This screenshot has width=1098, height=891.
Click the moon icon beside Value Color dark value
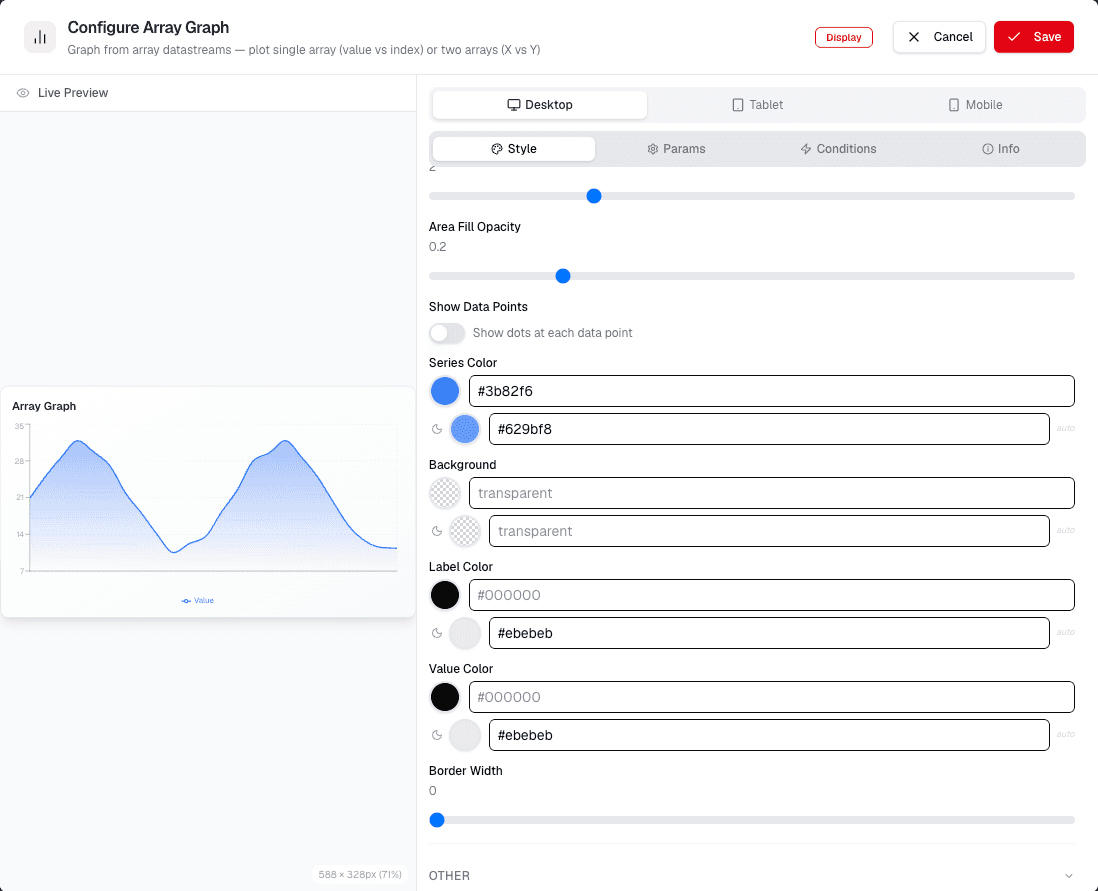[437, 735]
